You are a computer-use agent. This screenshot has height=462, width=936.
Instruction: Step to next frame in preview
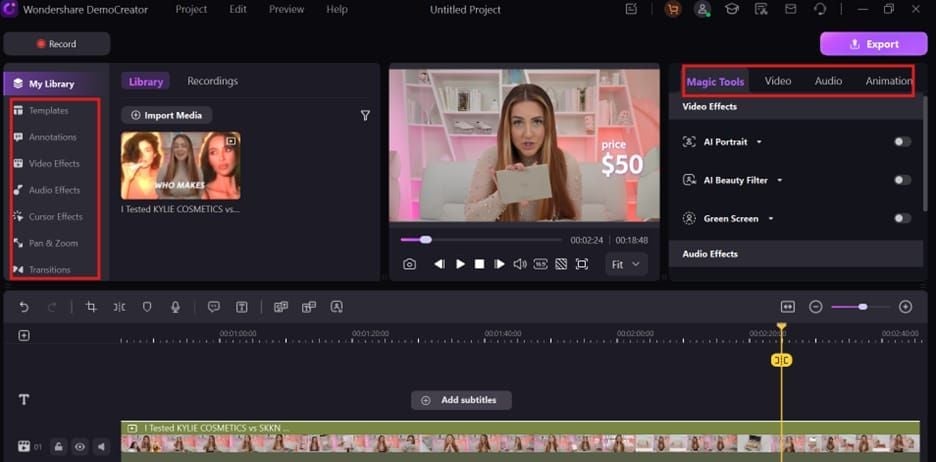coord(500,264)
